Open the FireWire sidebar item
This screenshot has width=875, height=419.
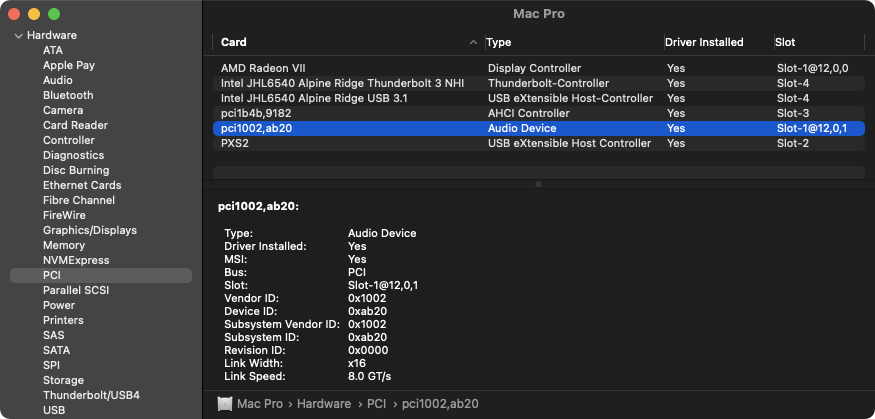click(64, 215)
